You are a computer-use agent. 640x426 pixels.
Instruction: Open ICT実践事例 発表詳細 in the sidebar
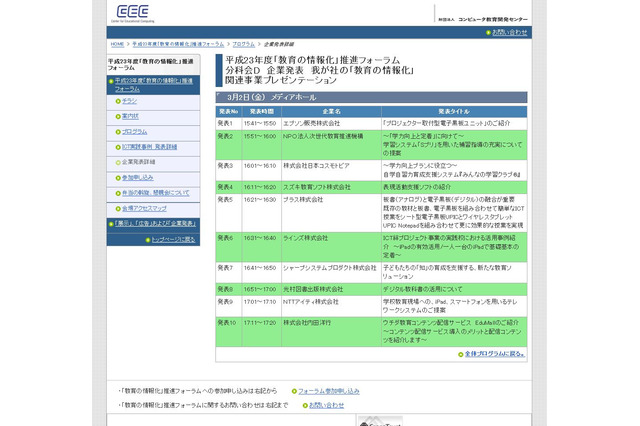[149, 147]
